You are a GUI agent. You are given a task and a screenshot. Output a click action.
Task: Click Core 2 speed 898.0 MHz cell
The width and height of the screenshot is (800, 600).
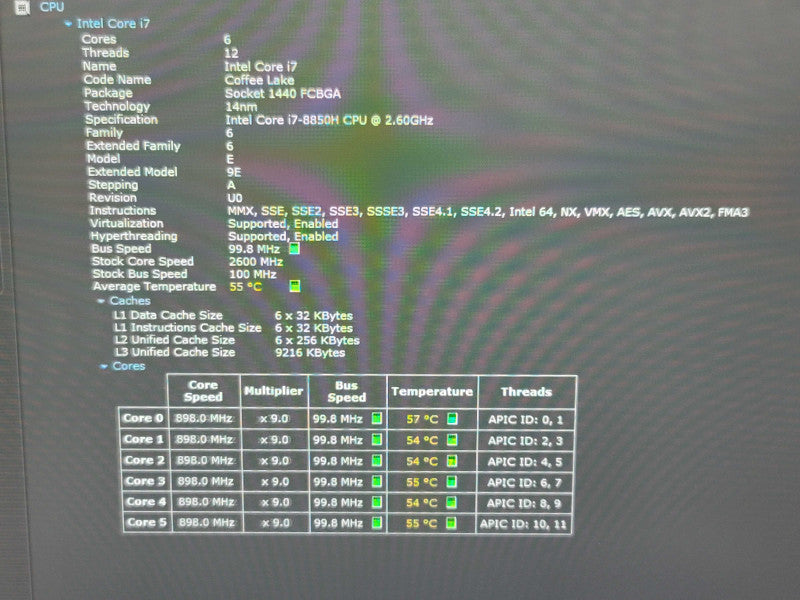pos(206,461)
